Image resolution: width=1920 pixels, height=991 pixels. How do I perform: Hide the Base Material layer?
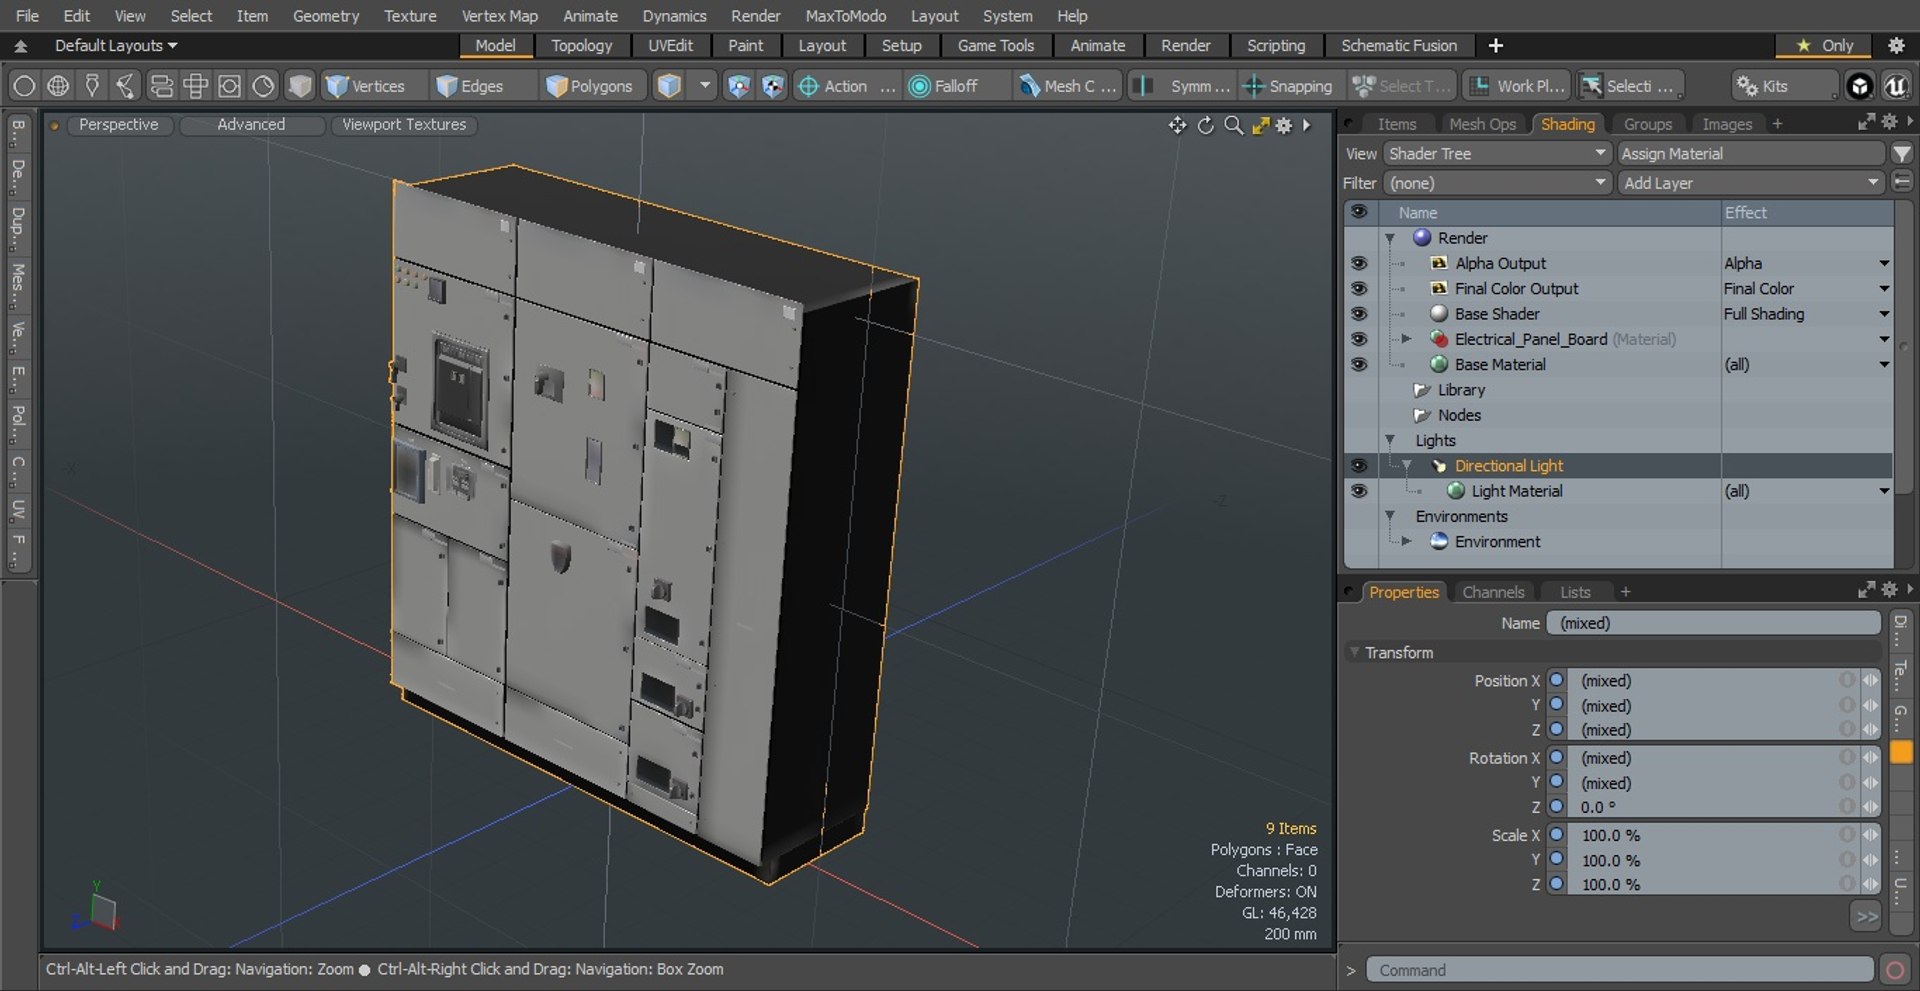pyautogui.click(x=1358, y=364)
